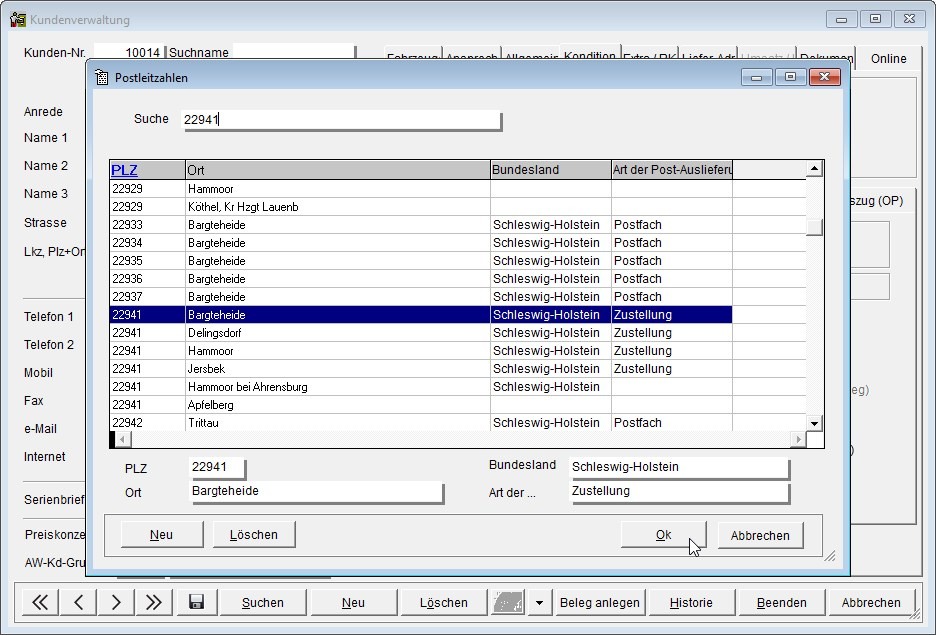936x635 pixels.
Task: Delete postal code entry with Löschen
Action: click(x=254, y=534)
